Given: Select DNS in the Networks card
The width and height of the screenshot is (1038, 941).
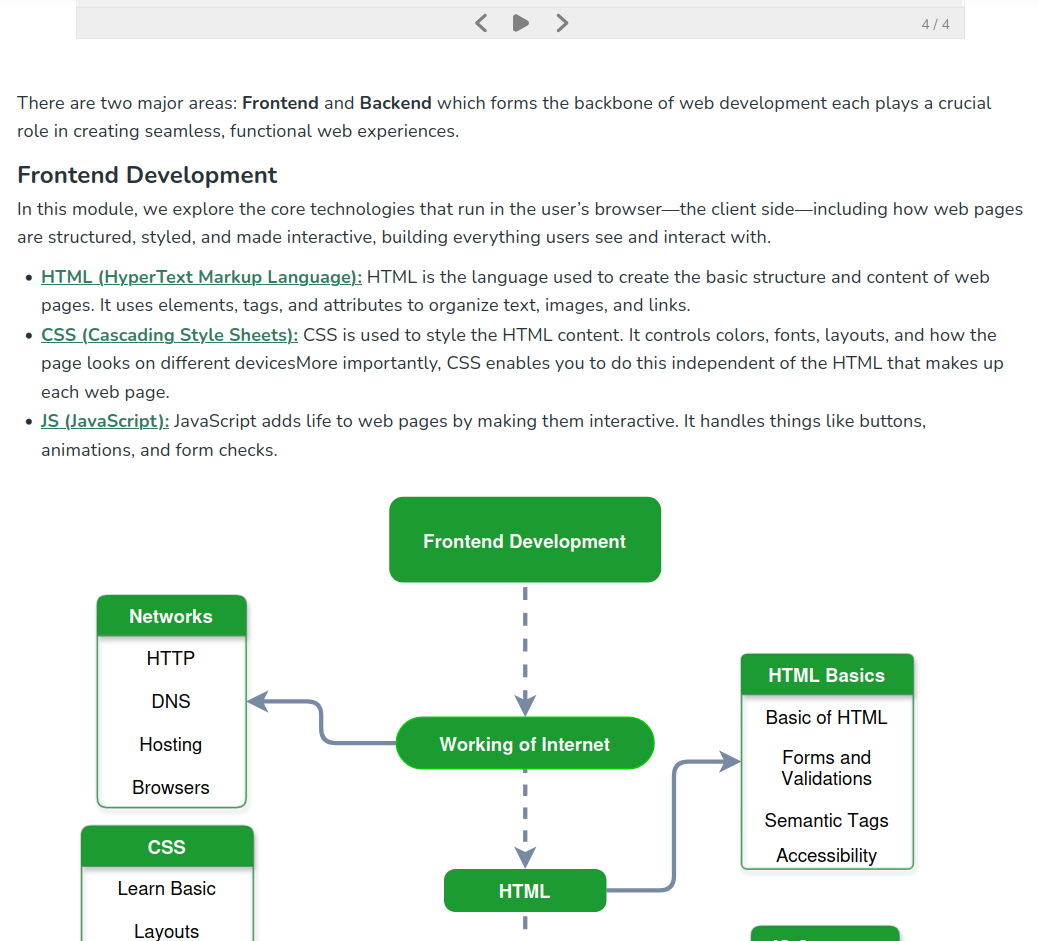Looking at the screenshot, I should pos(171,702).
